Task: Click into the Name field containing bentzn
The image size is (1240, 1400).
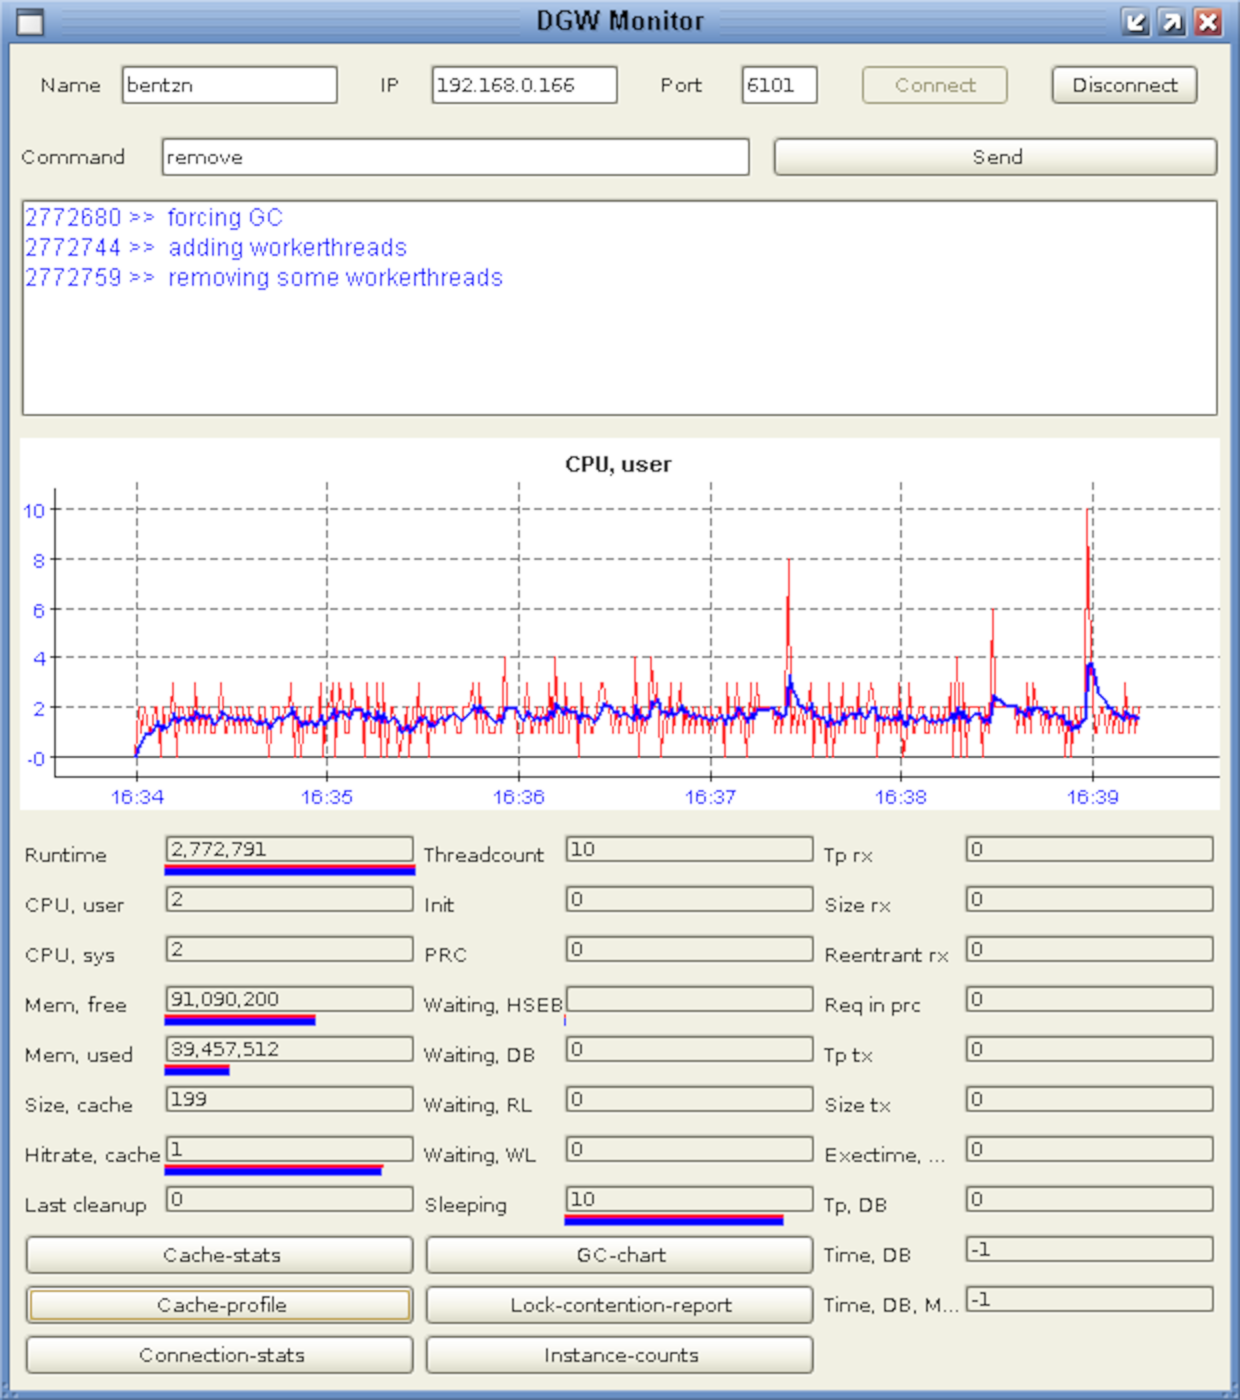Action: coord(229,85)
